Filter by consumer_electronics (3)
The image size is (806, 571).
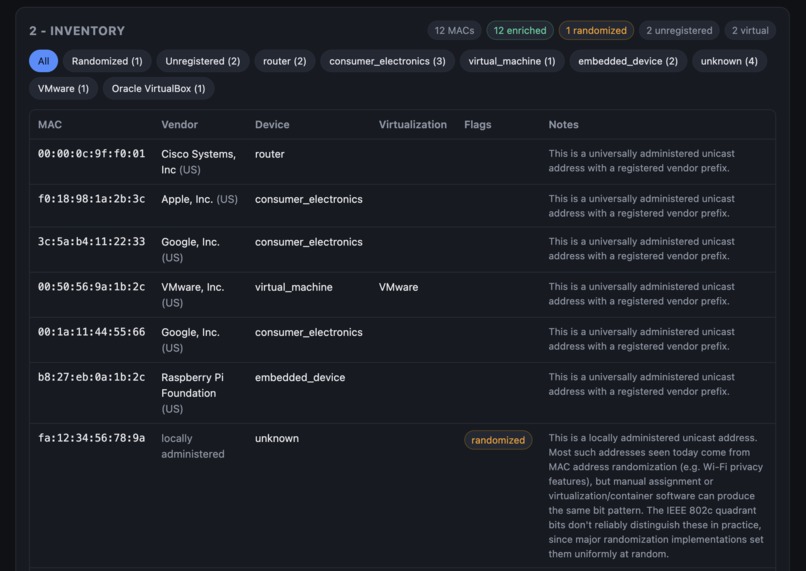pos(388,61)
